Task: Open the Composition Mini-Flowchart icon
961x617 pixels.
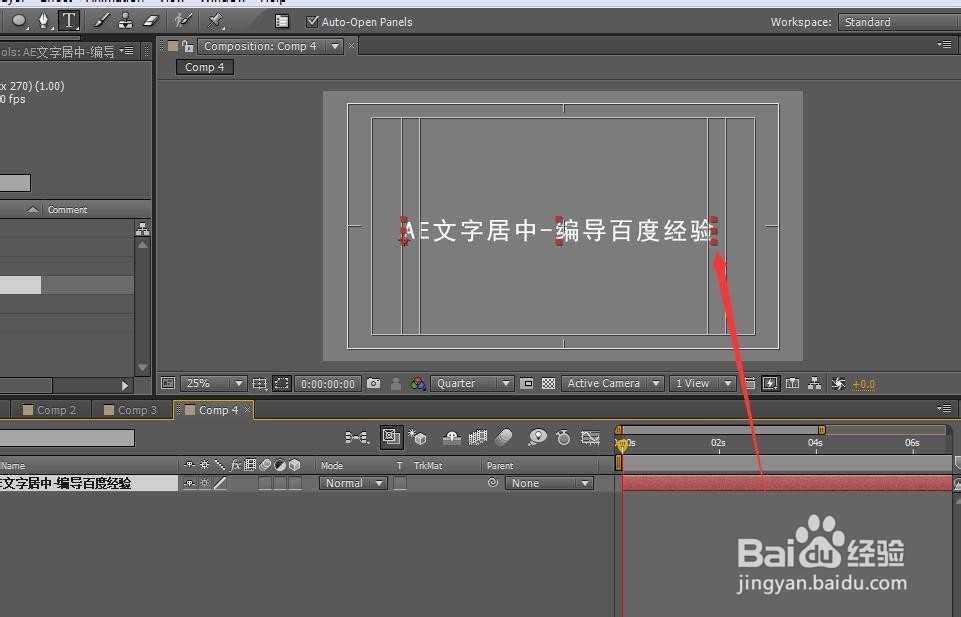Action: tap(357, 437)
